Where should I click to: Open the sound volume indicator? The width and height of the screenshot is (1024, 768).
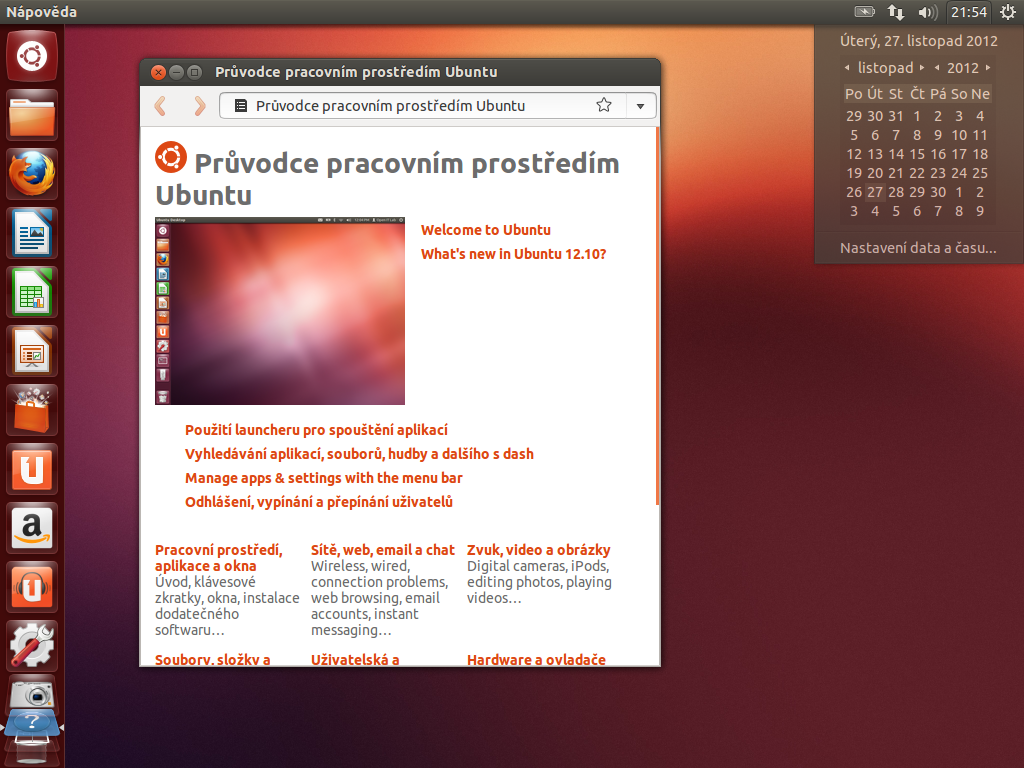[927, 12]
